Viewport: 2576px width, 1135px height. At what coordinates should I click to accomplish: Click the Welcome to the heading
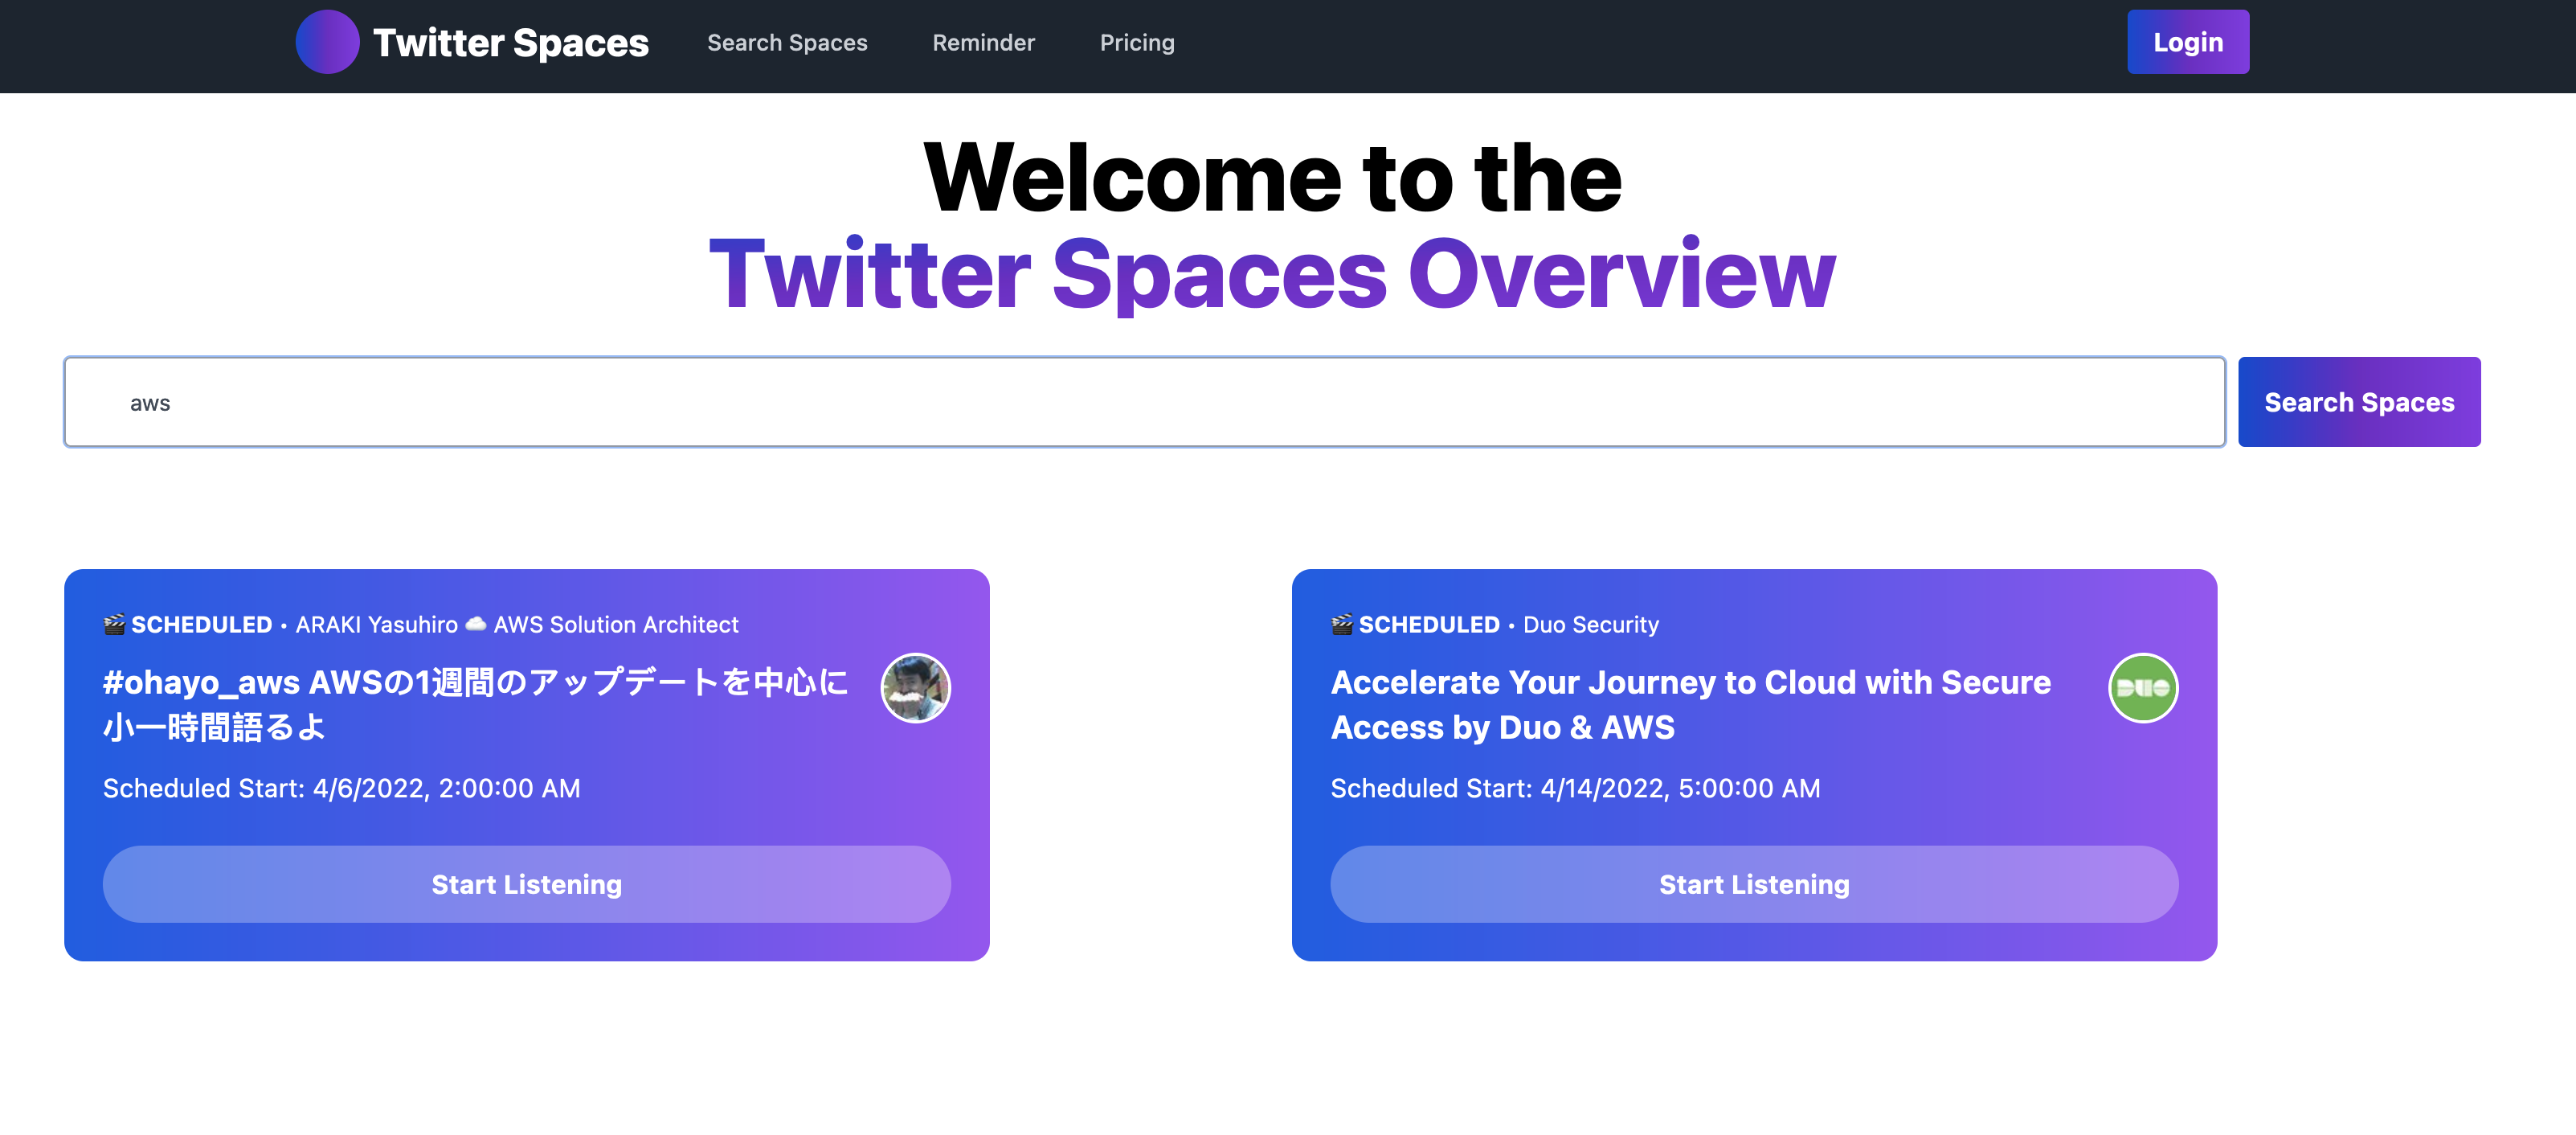click(1272, 178)
